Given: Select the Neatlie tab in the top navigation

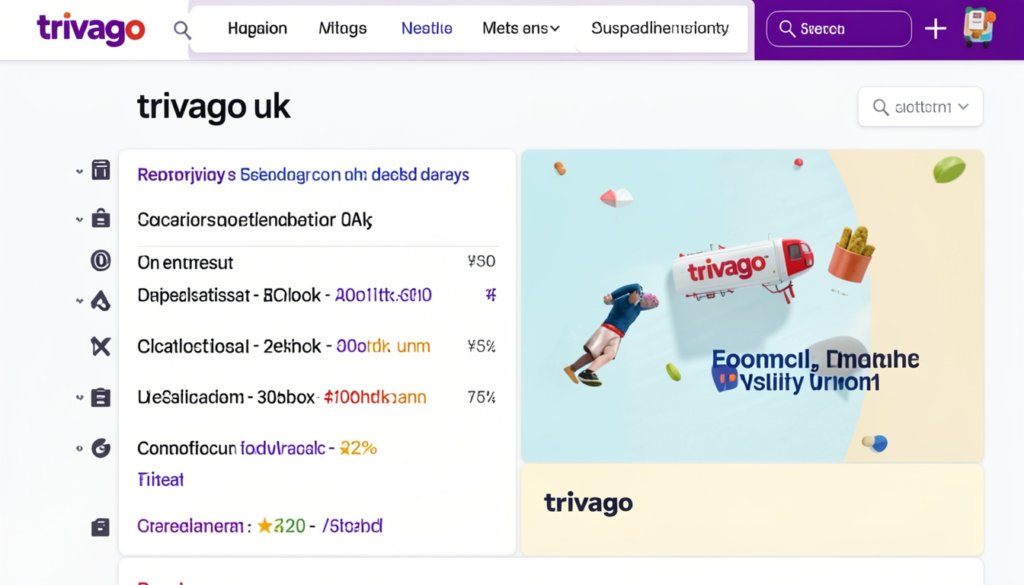Looking at the screenshot, I should point(426,29).
